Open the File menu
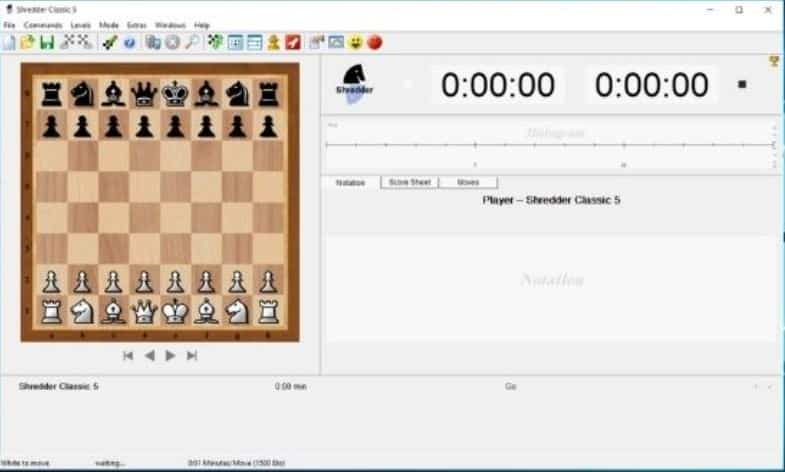The height and width of the screenshot is (472, 785). click(10, 25)
